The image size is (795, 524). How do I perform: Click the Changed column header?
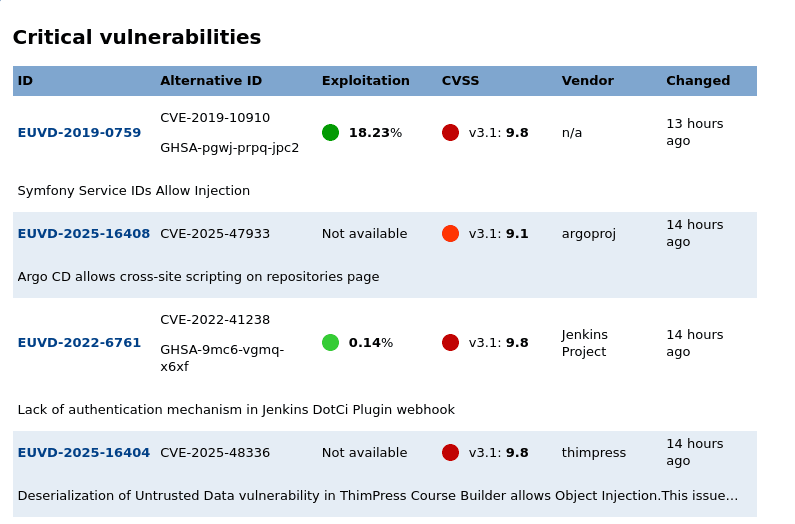tap(697, 81)
